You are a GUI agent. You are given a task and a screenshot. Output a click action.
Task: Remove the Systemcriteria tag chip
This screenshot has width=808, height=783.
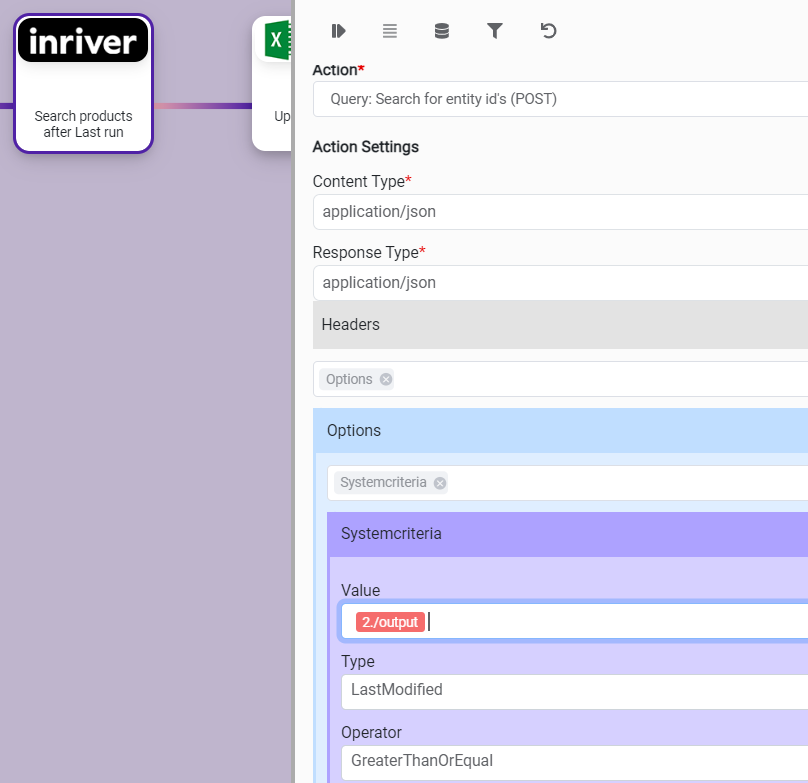[440, 483]
